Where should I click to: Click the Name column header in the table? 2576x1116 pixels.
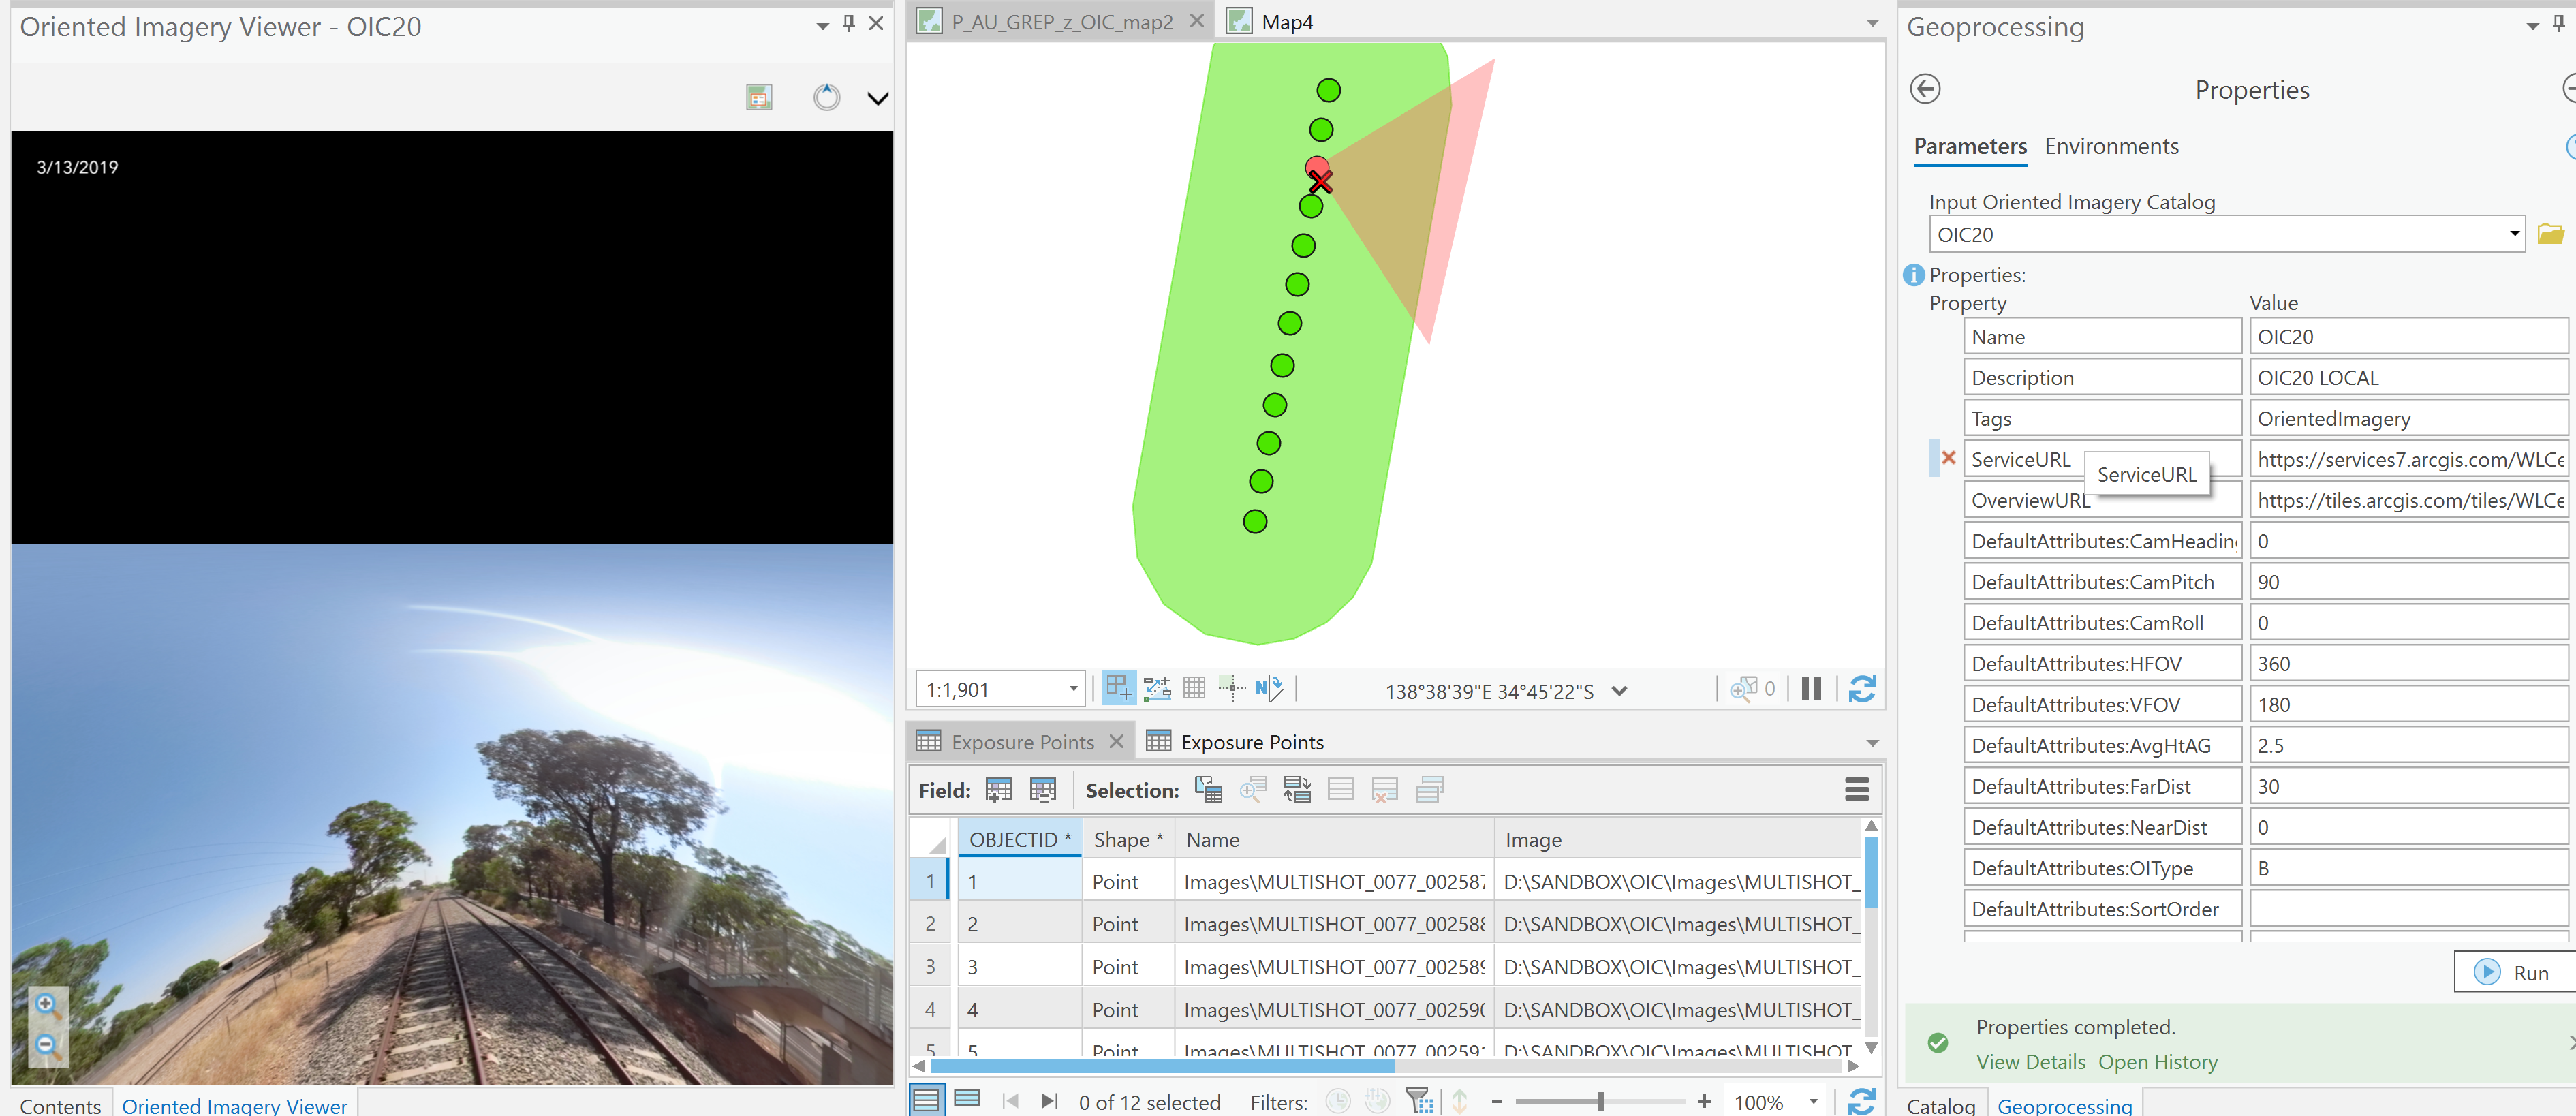(1334, 840)
